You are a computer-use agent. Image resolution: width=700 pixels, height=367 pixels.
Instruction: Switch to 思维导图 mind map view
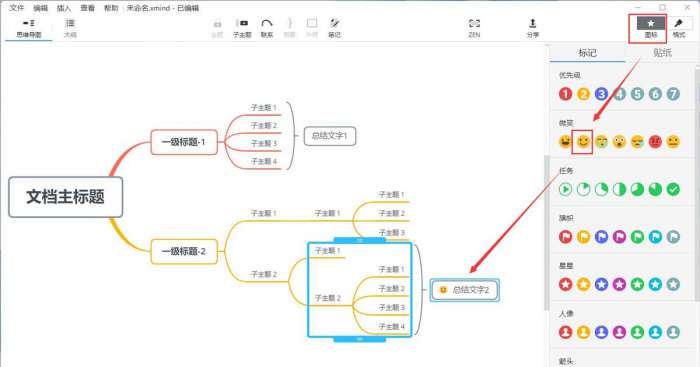point(29,28)
